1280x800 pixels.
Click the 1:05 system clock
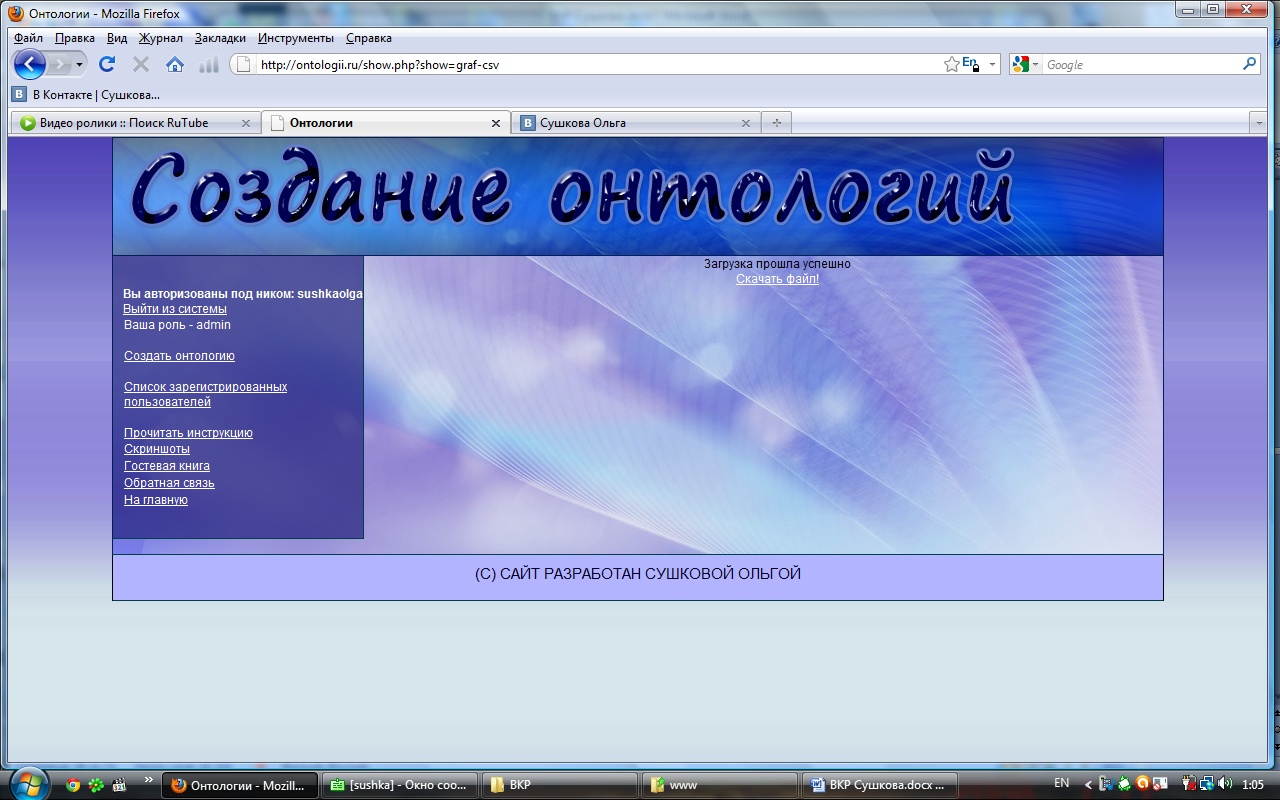1253,784
